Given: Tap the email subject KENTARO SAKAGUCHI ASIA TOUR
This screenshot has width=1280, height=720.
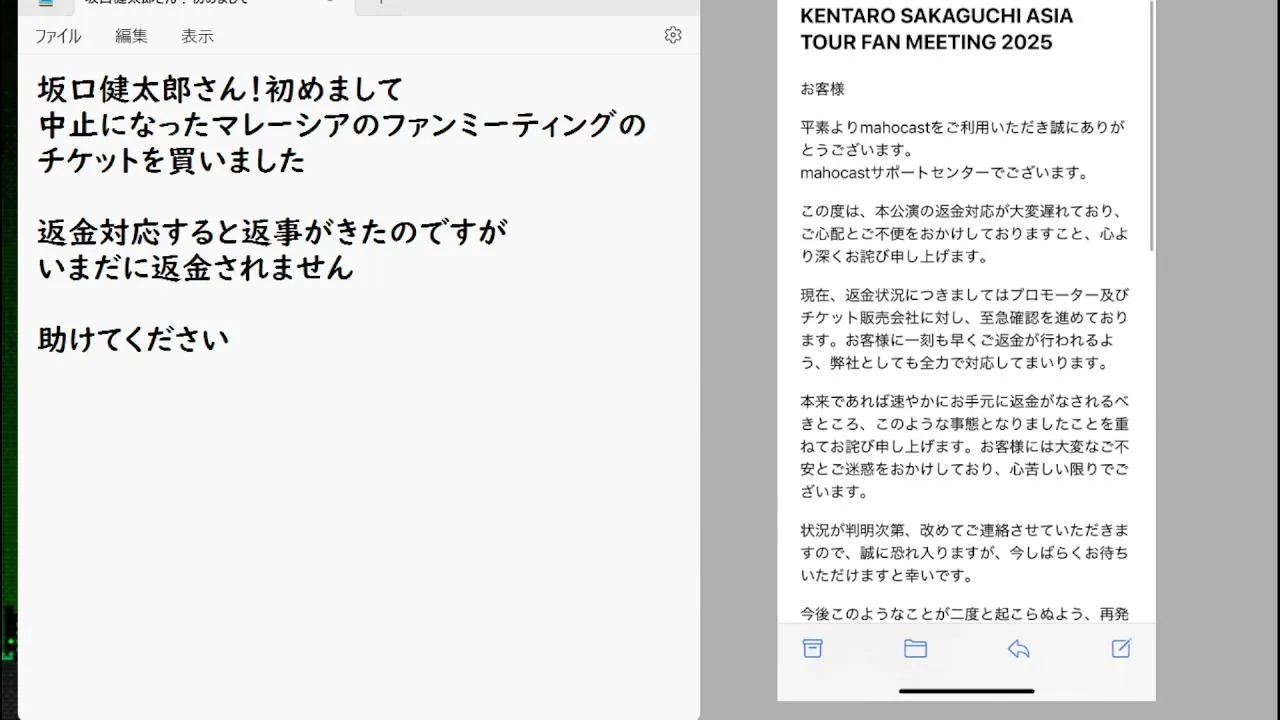Looking at the screenshot, I should (936, 29).
